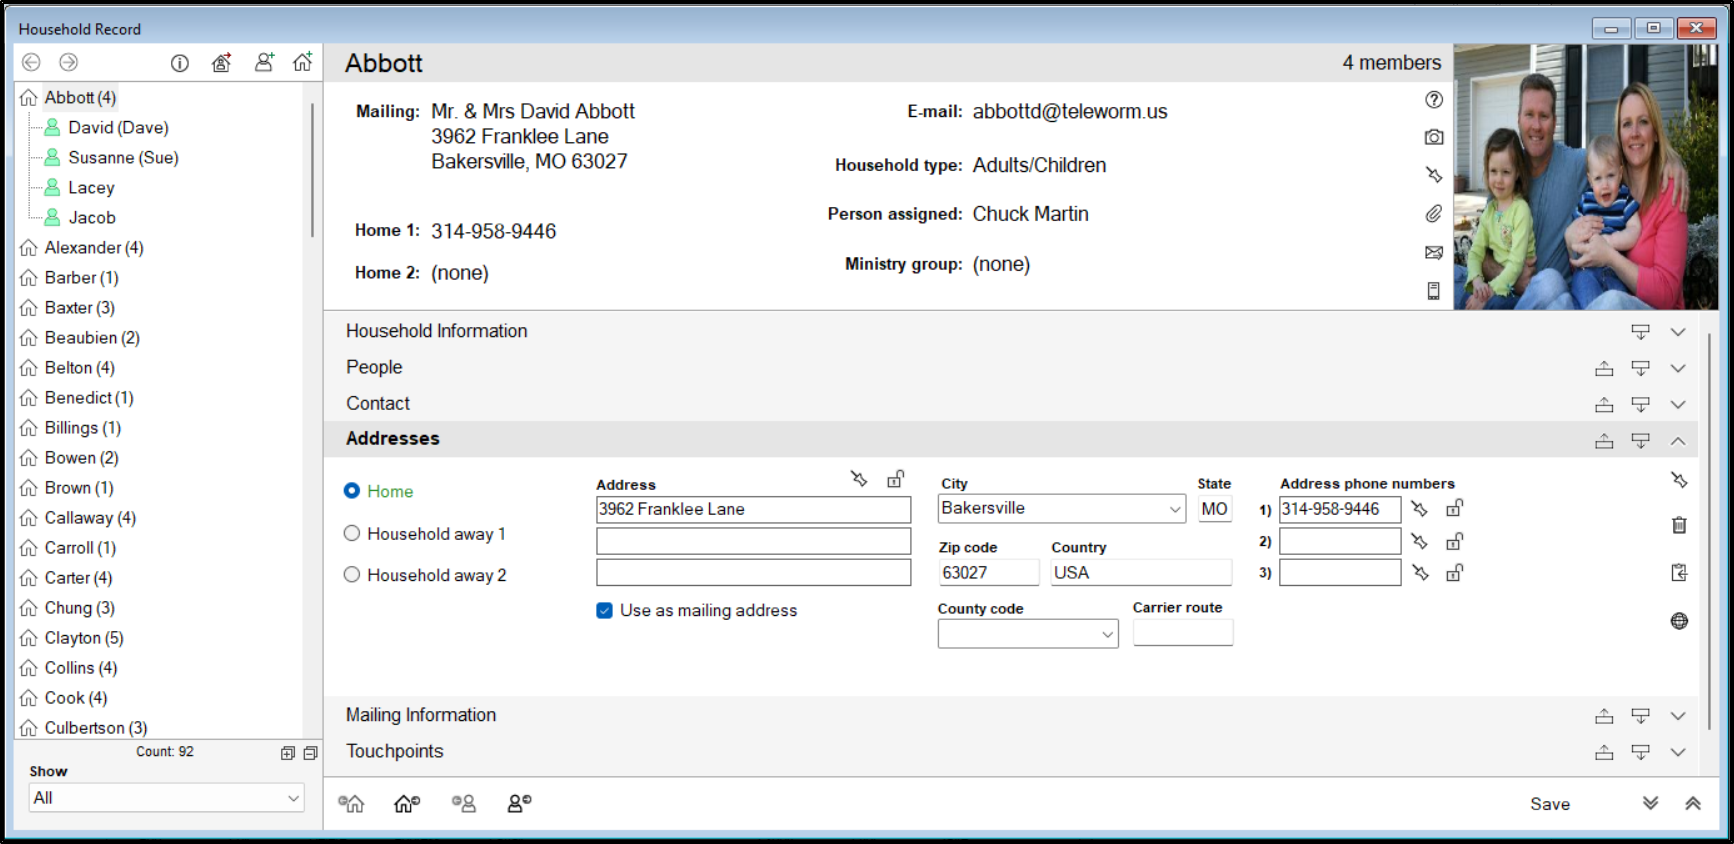The height and width of the screenshot is (844, 1734).
Task: Click the Save button
Action: (1549, 804)
